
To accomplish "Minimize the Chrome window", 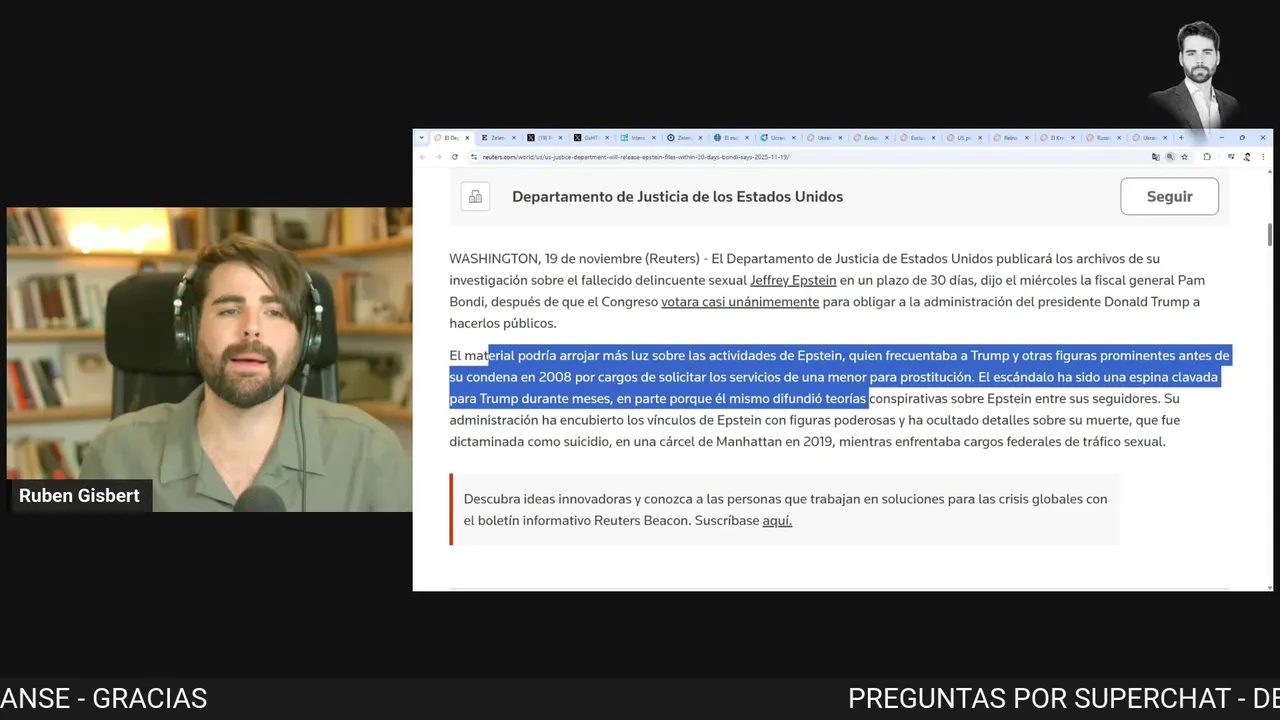I will (x=1222, y=138).
